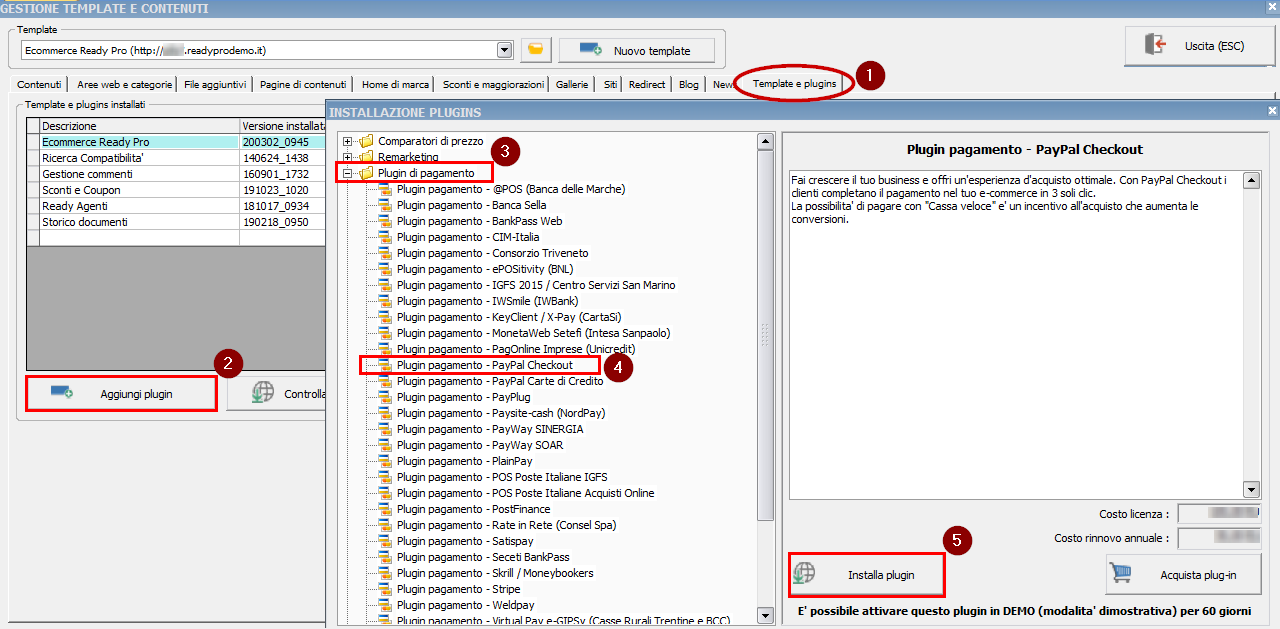This screenshot has width=1280, height=629.
Task: Click the PayWay SINERGIA plugin icon
Action: [385, 429]
